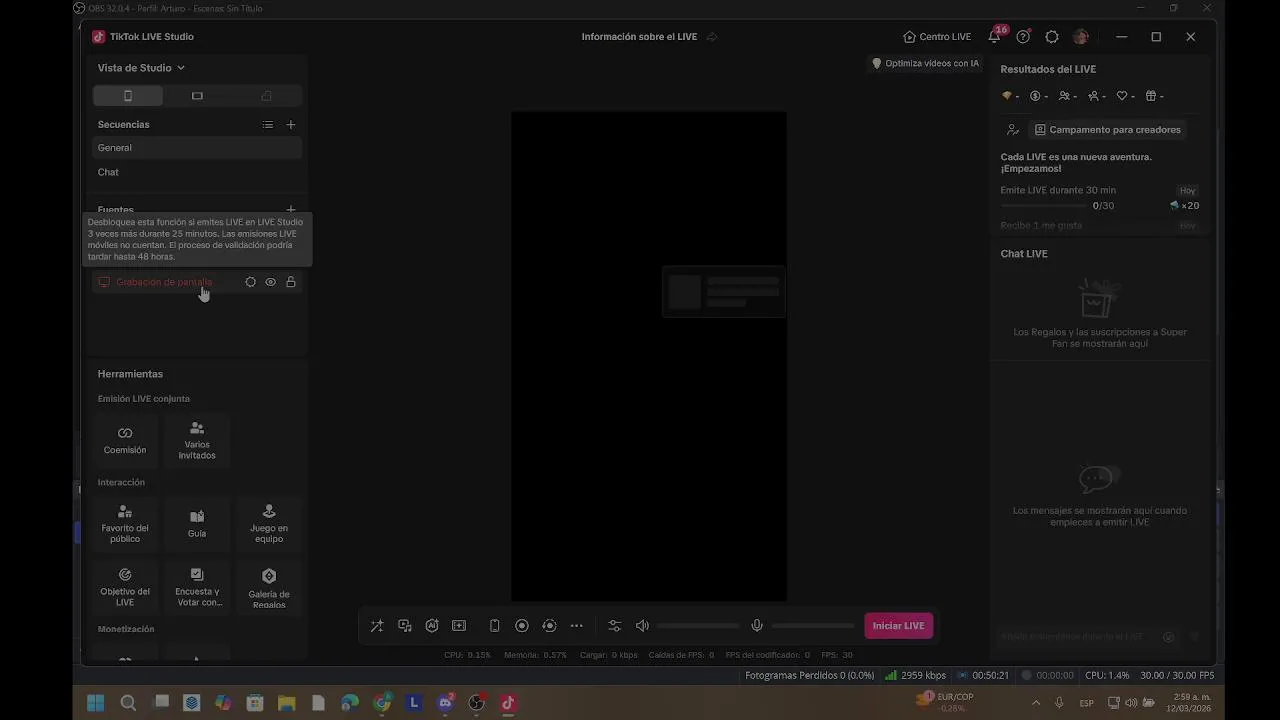Screen dimensions: 1280x720
Task: Click the phone device icon in bottom toolbar
Action: pyautogui.click(x=494, y=626)
